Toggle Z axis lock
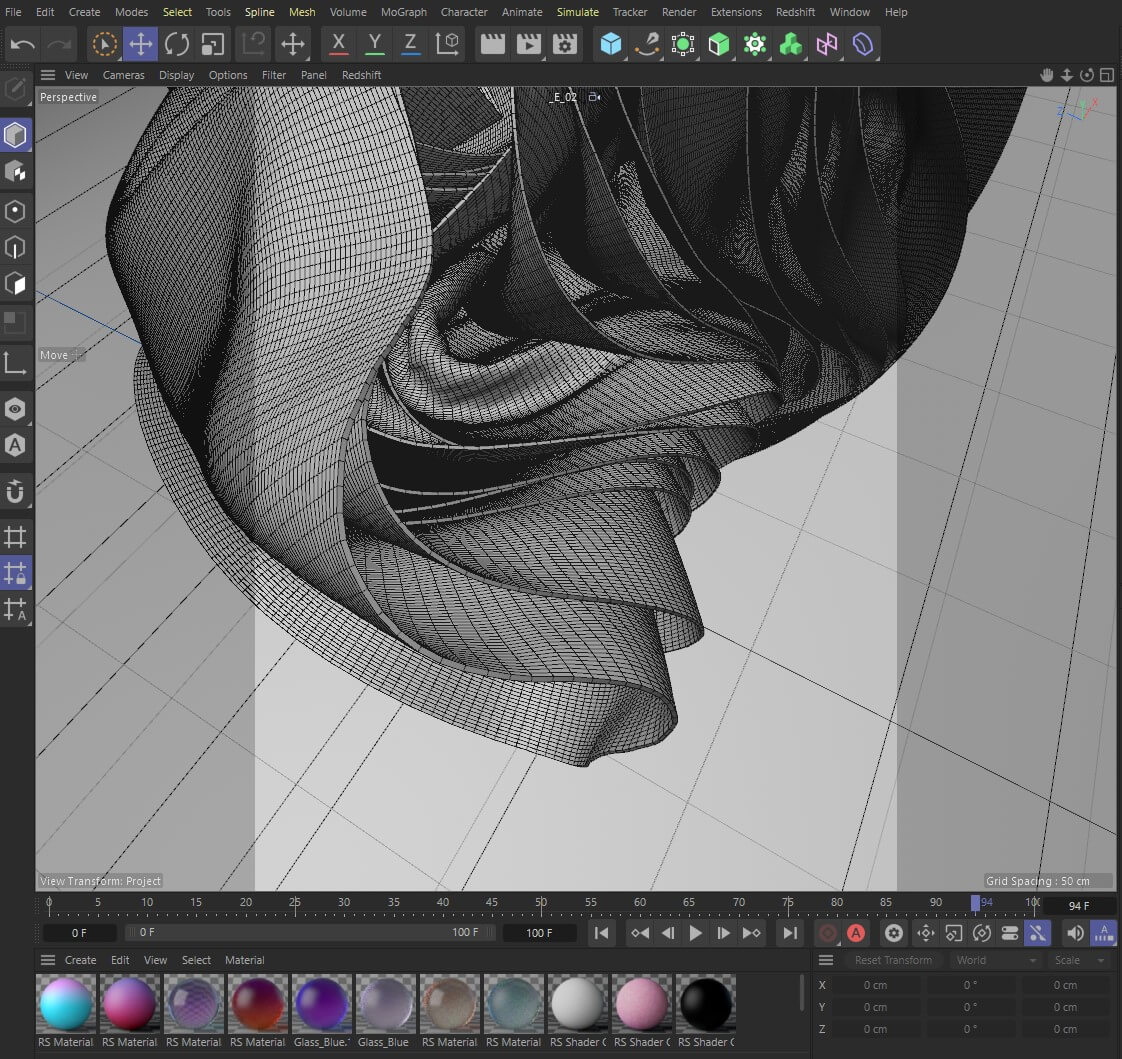Image resolution: width=1122 pixels, height=1059 pixels. (411, 44)
